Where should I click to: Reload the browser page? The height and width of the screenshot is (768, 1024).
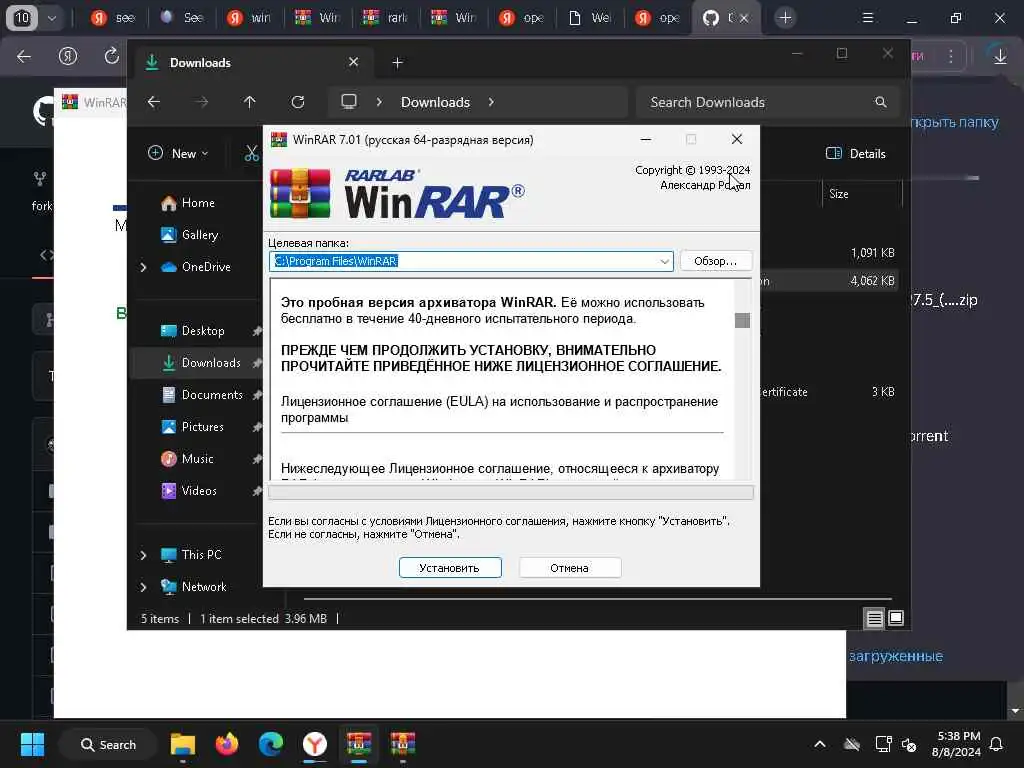coord(112,56)
